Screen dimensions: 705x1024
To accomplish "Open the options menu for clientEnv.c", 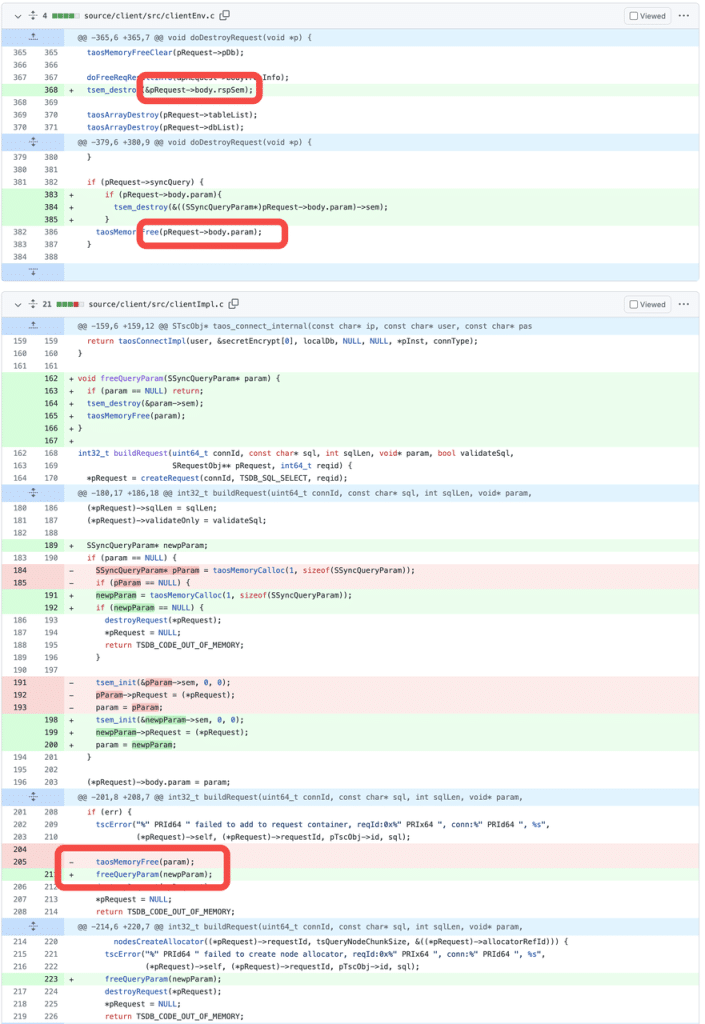I will click(x=684, y=16).
